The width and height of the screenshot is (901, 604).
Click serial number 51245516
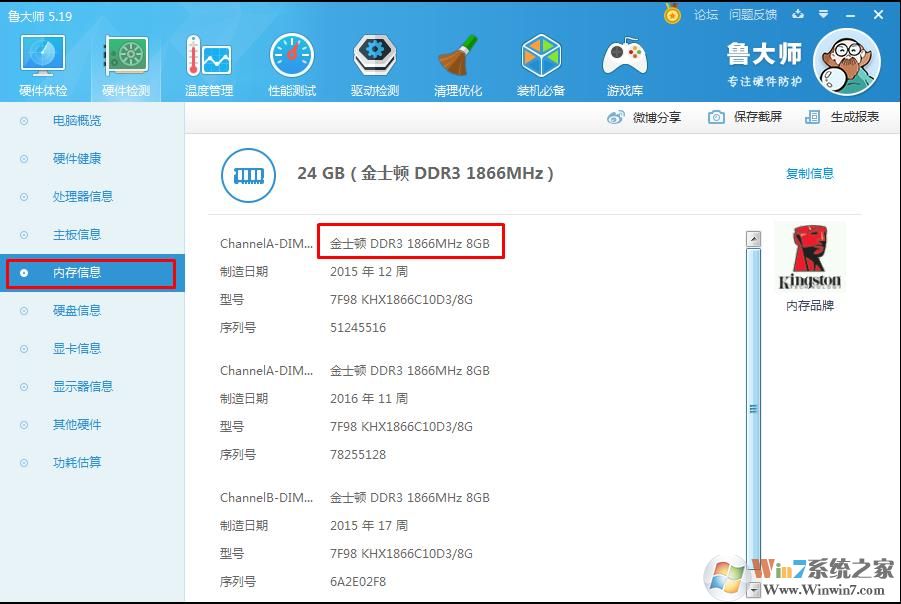(x=358, y=328)
